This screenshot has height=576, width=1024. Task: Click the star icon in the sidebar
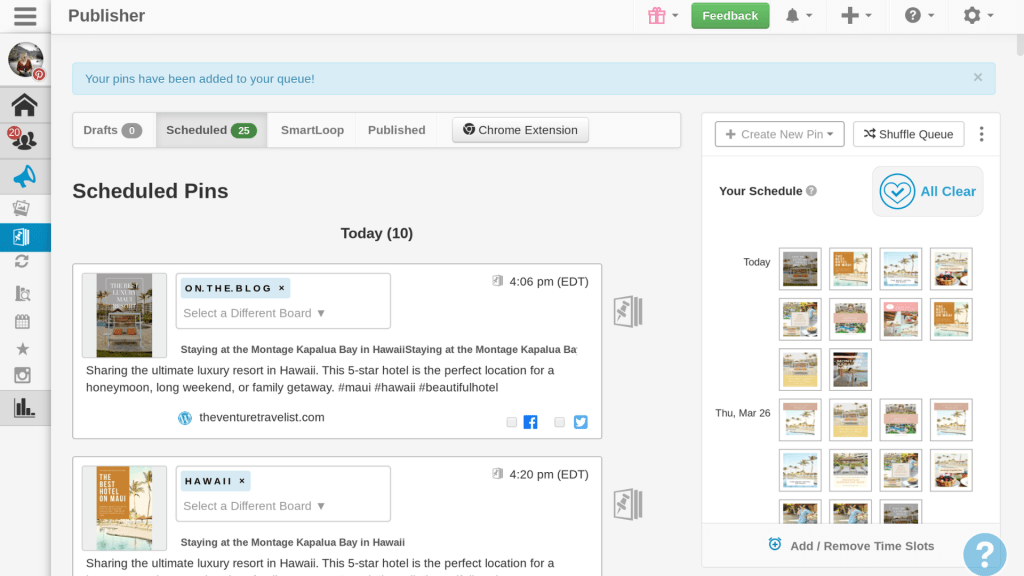click(x=22, y=349)
